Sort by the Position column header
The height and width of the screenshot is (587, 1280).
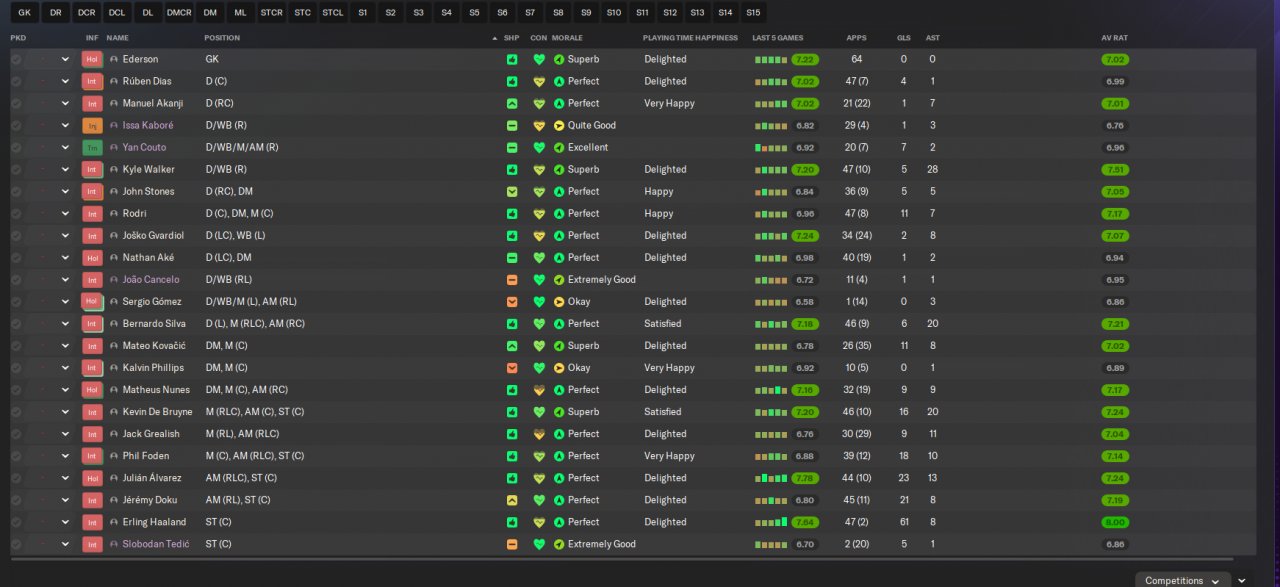click(x=222, y=38)
